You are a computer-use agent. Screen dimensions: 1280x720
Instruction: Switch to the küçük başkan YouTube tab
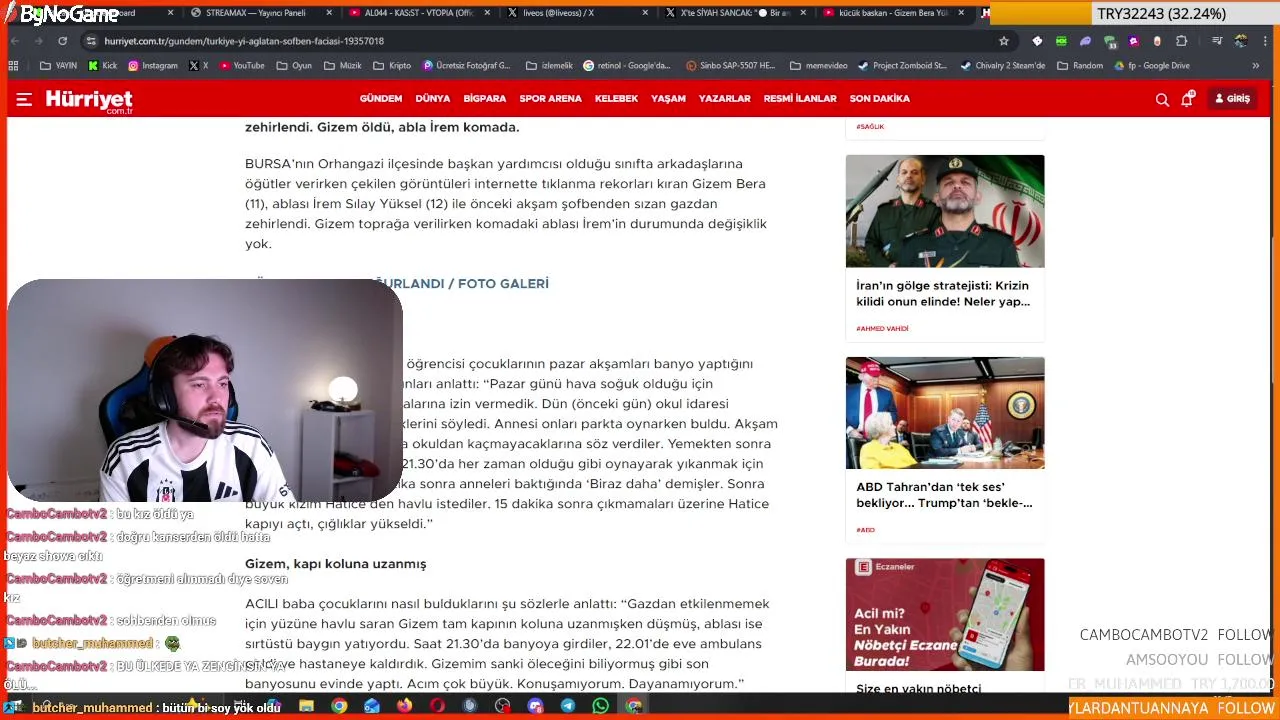(x=893, y=13)
